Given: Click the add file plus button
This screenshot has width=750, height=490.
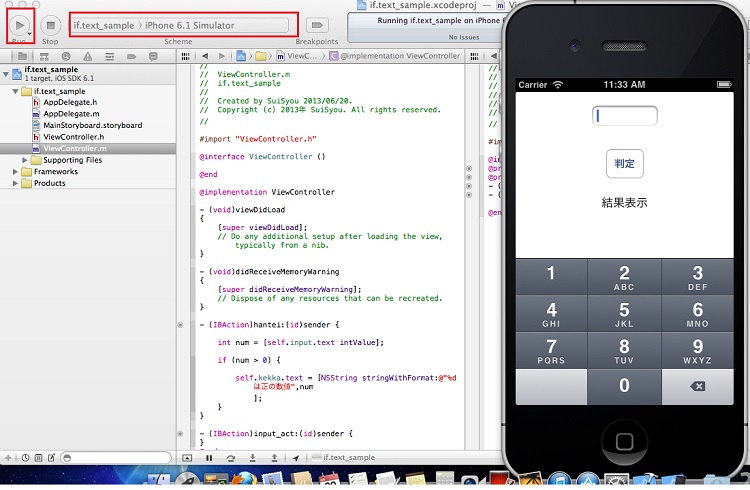Looking at the screenshot, I should pos(8,457).
